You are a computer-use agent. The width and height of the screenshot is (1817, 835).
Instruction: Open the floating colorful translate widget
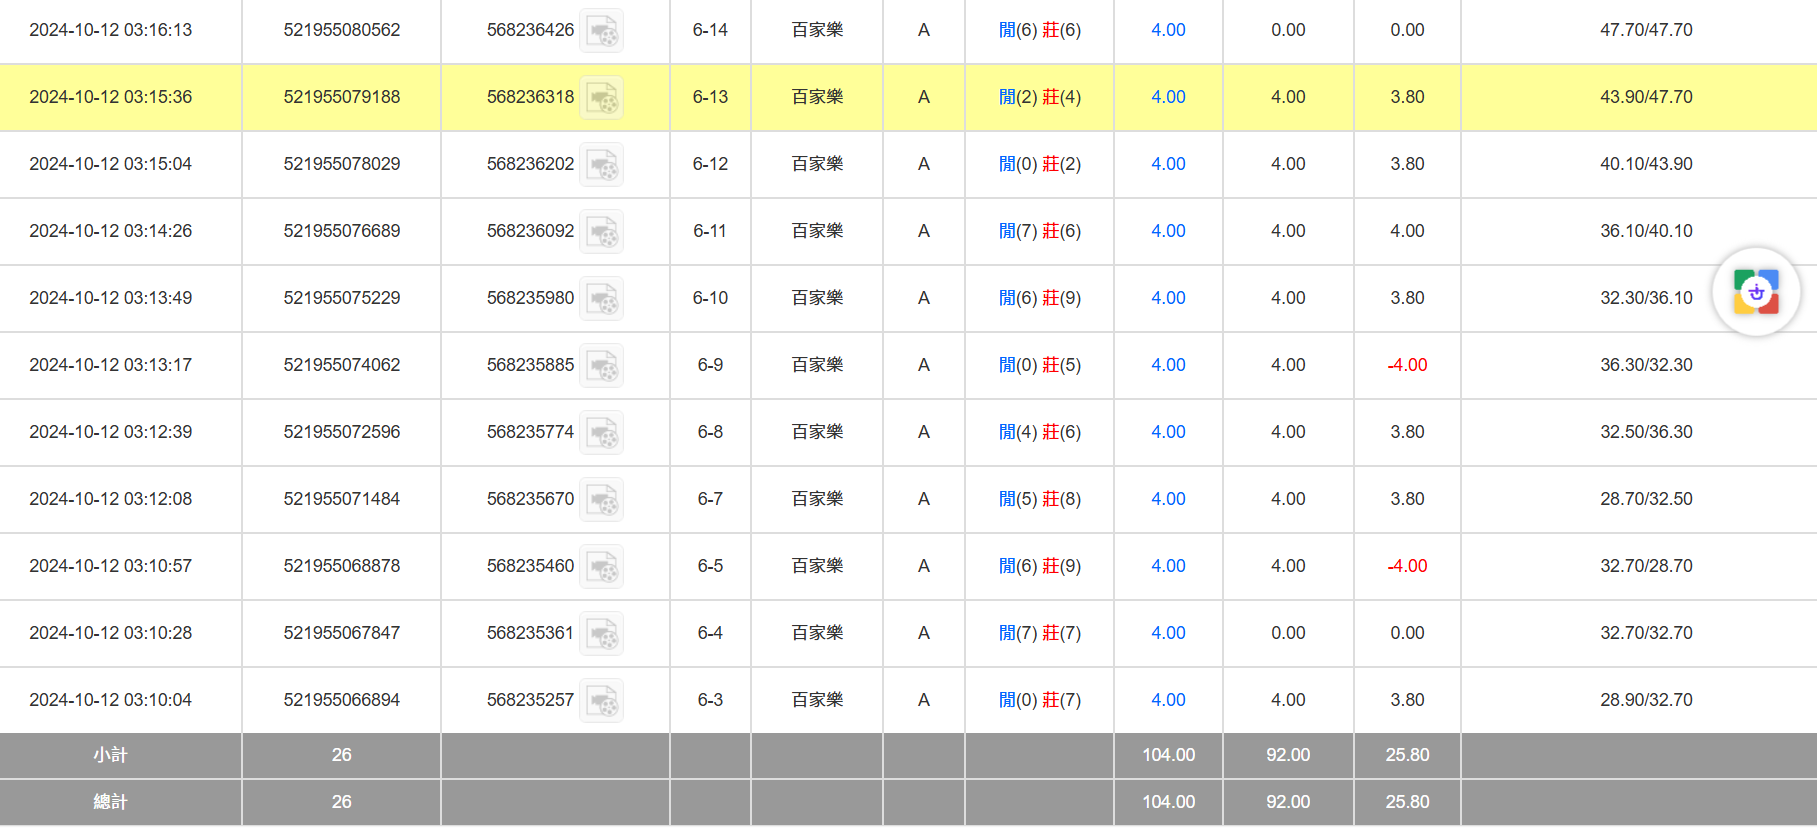coord(1756,292)
